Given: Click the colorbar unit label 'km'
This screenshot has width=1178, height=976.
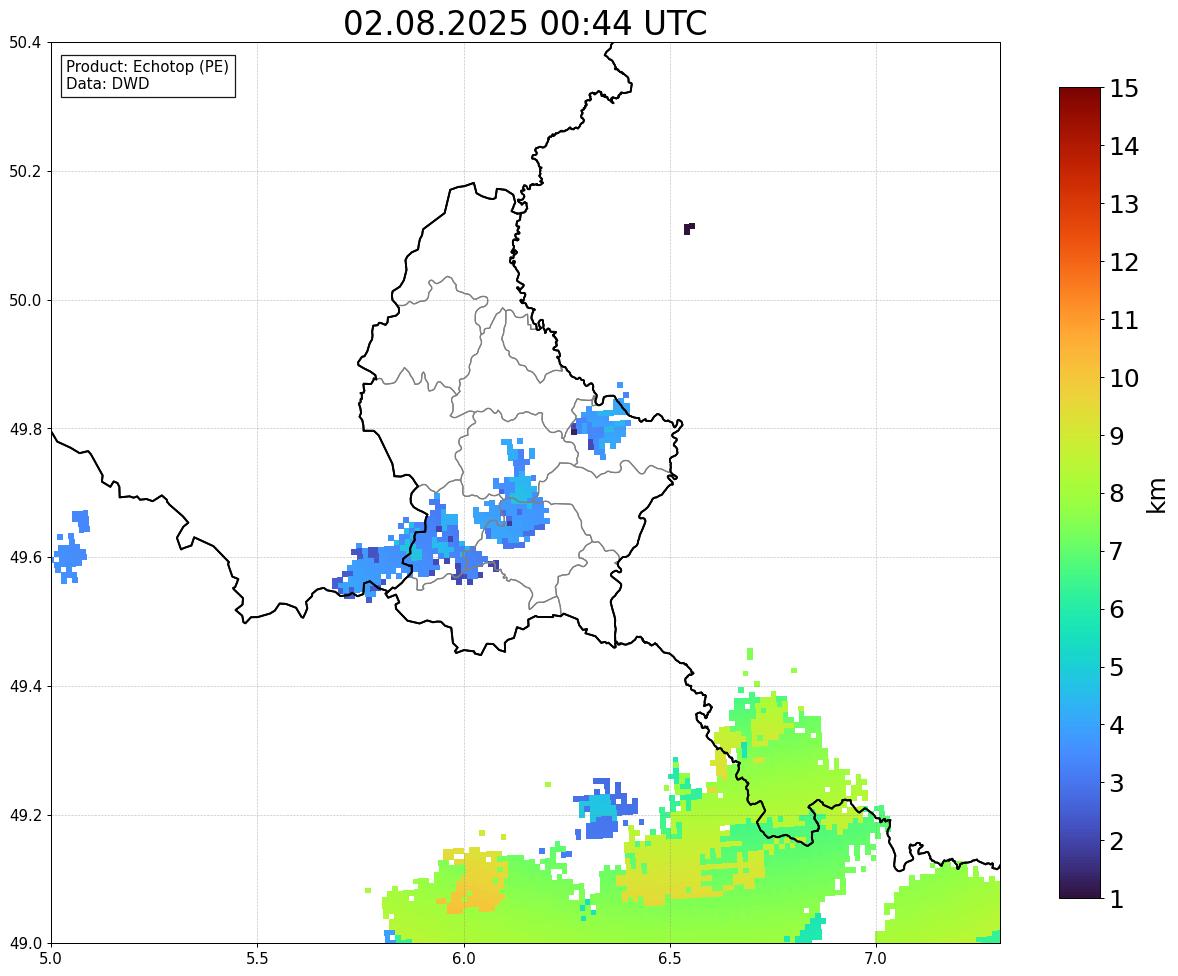Looking at the screenshot, I should tap(1157, 496).
